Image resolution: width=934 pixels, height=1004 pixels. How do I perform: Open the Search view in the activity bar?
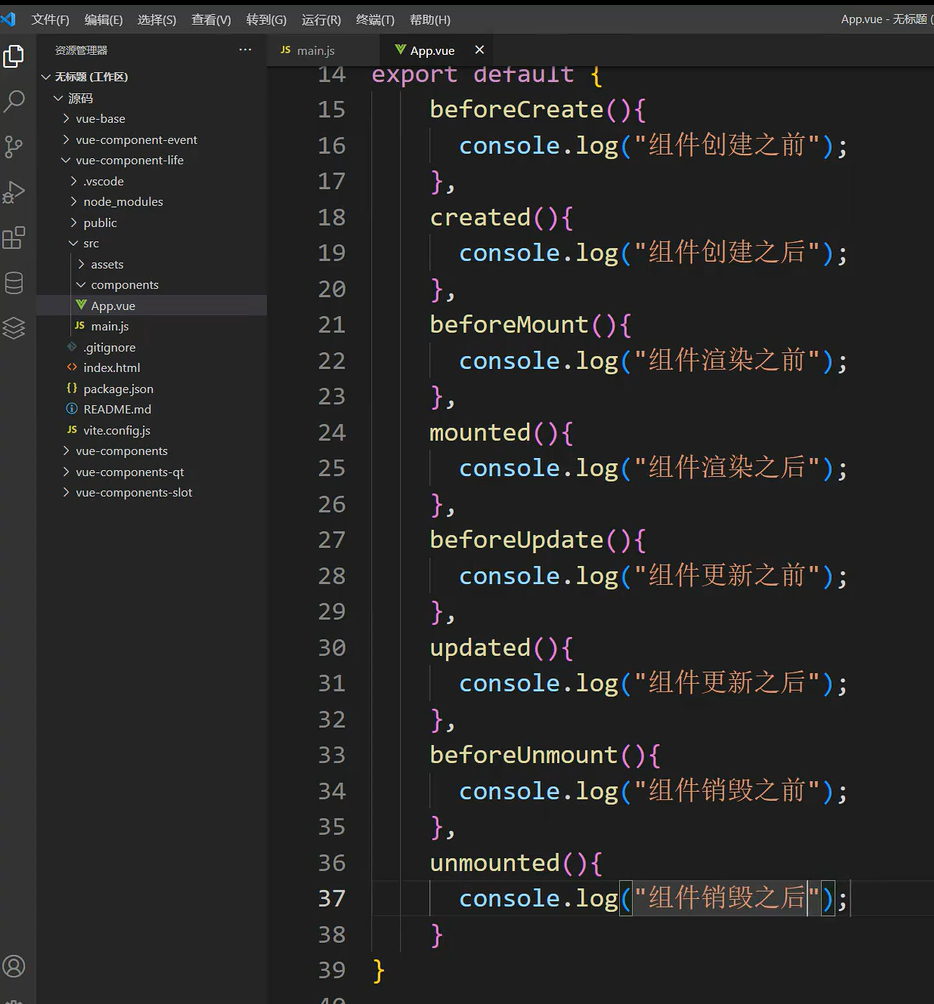click(x=14, y=101)
